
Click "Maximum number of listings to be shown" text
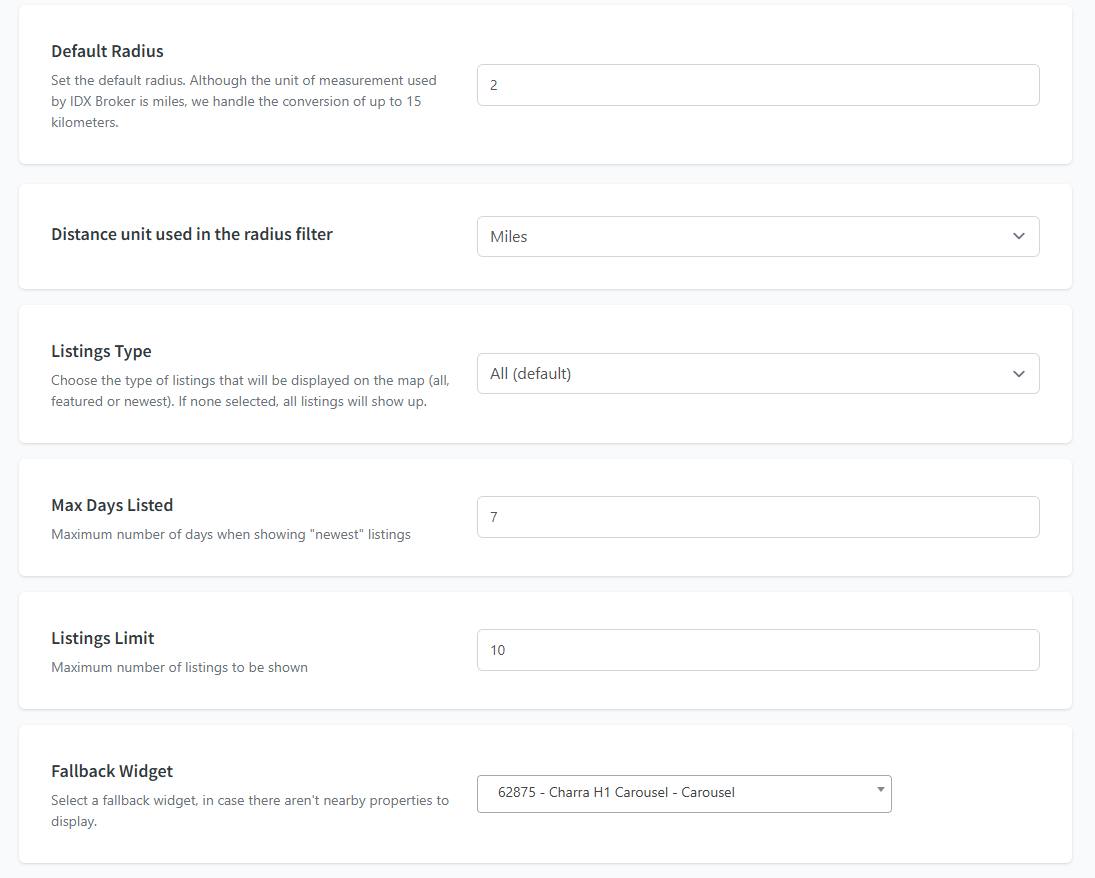[x=180, y=667]
